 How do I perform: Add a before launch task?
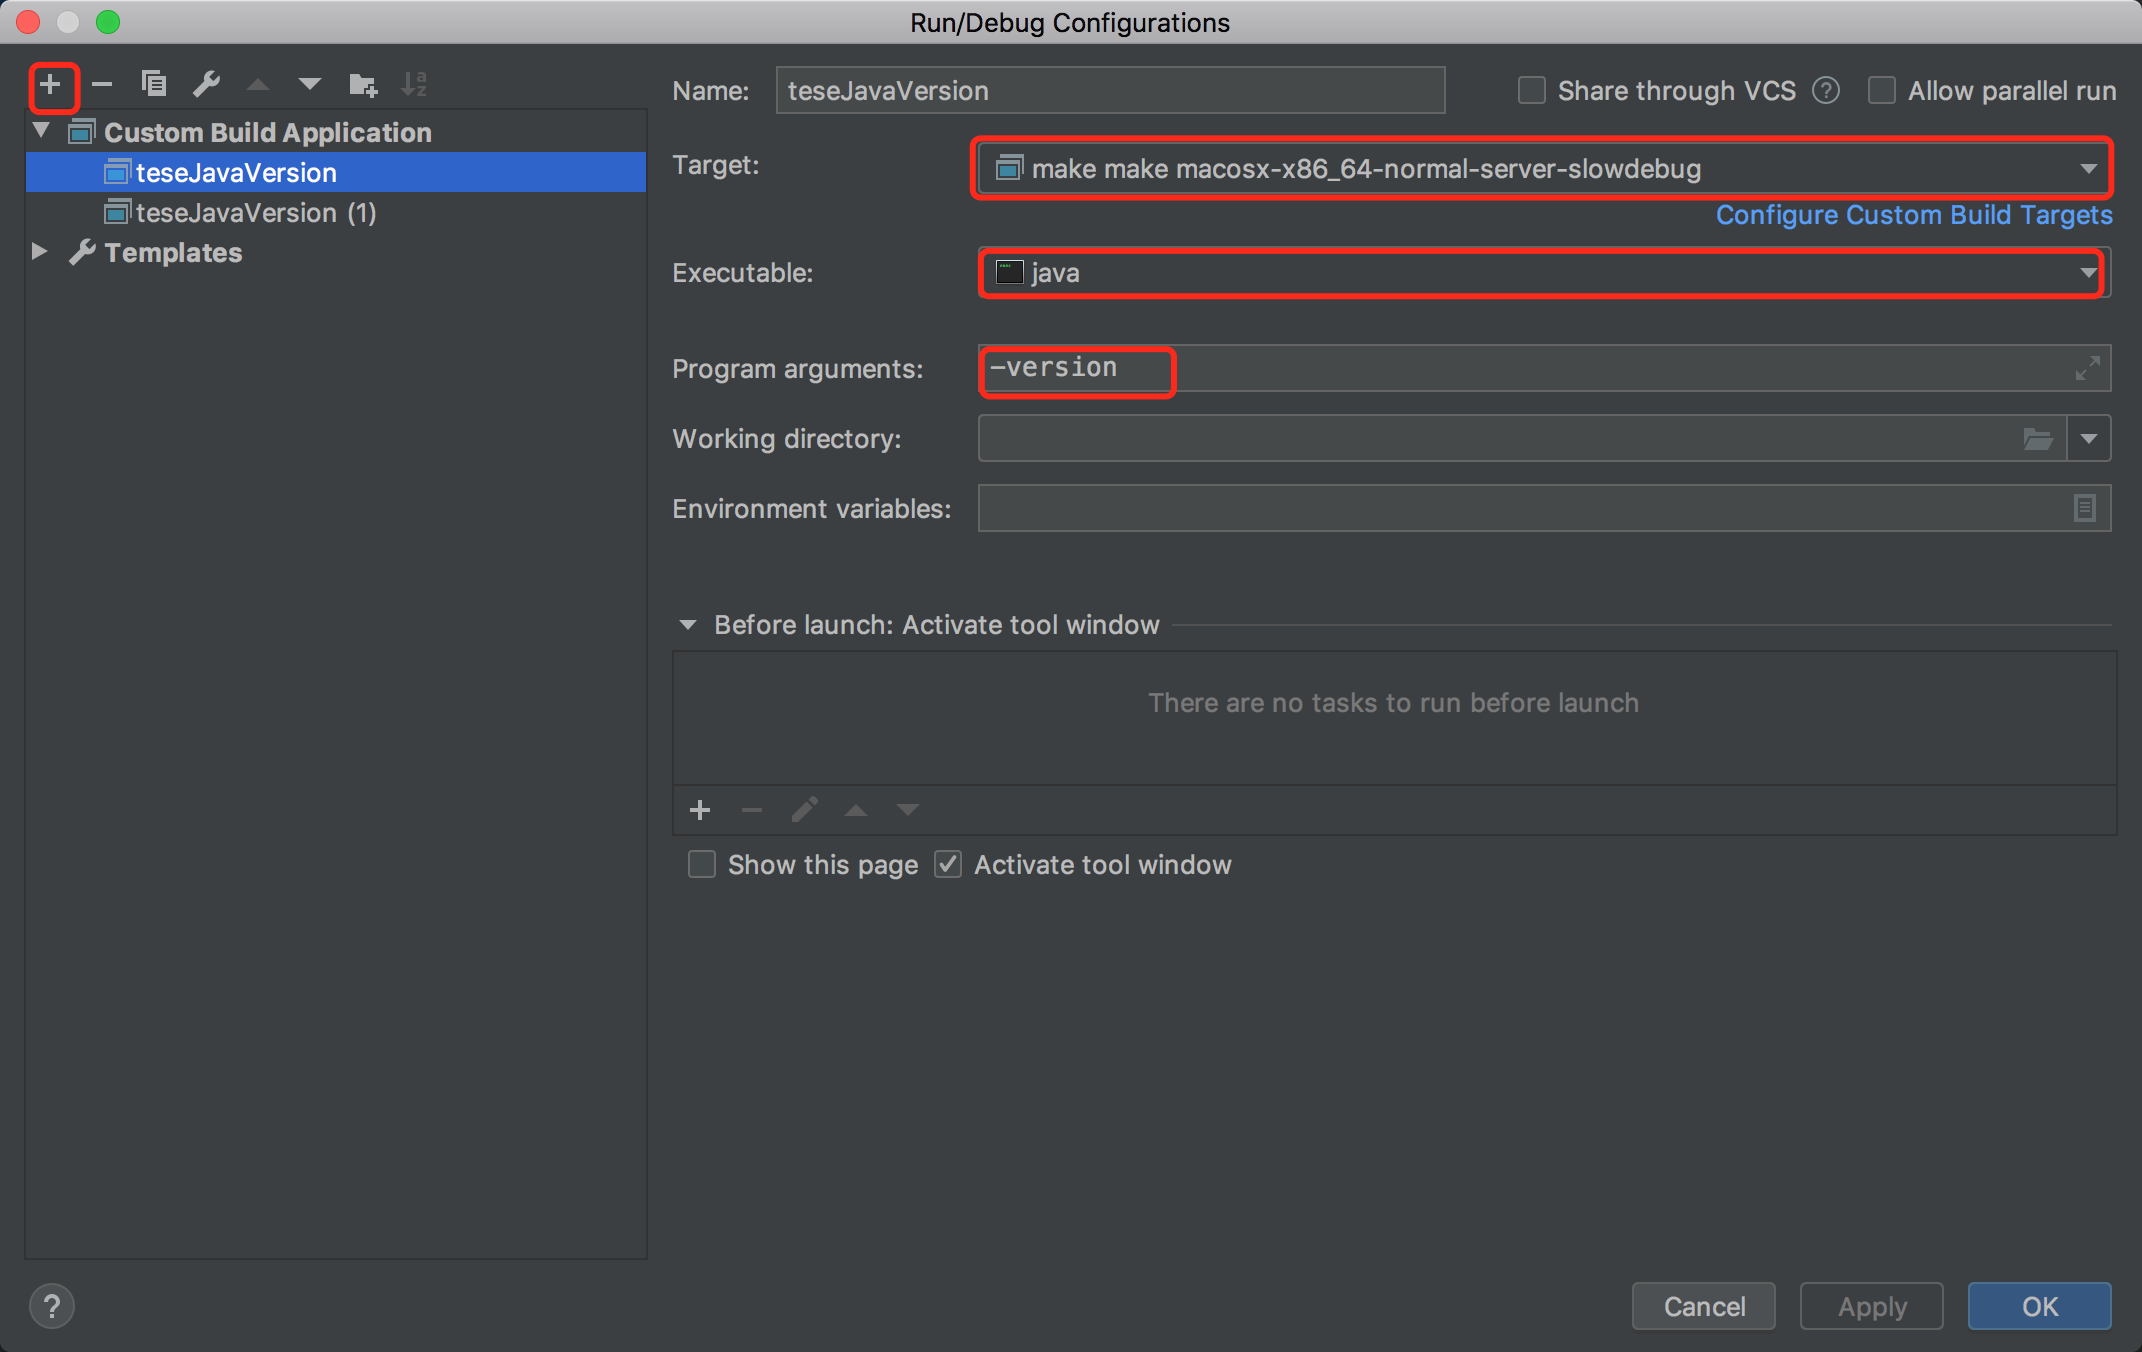(700, 810)
